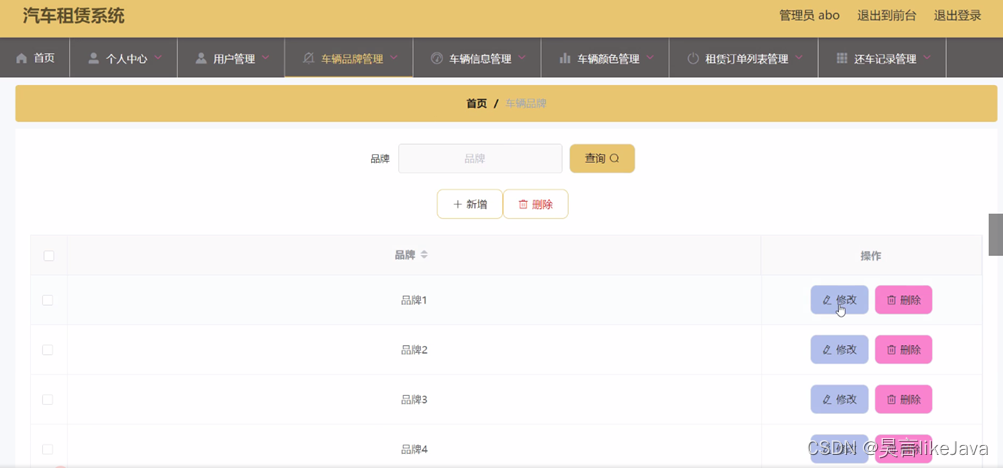The height and width of the screenshot is (468, 1003).
Task: Click 首页 in the breadcrumb
Action: pos(477,104)
